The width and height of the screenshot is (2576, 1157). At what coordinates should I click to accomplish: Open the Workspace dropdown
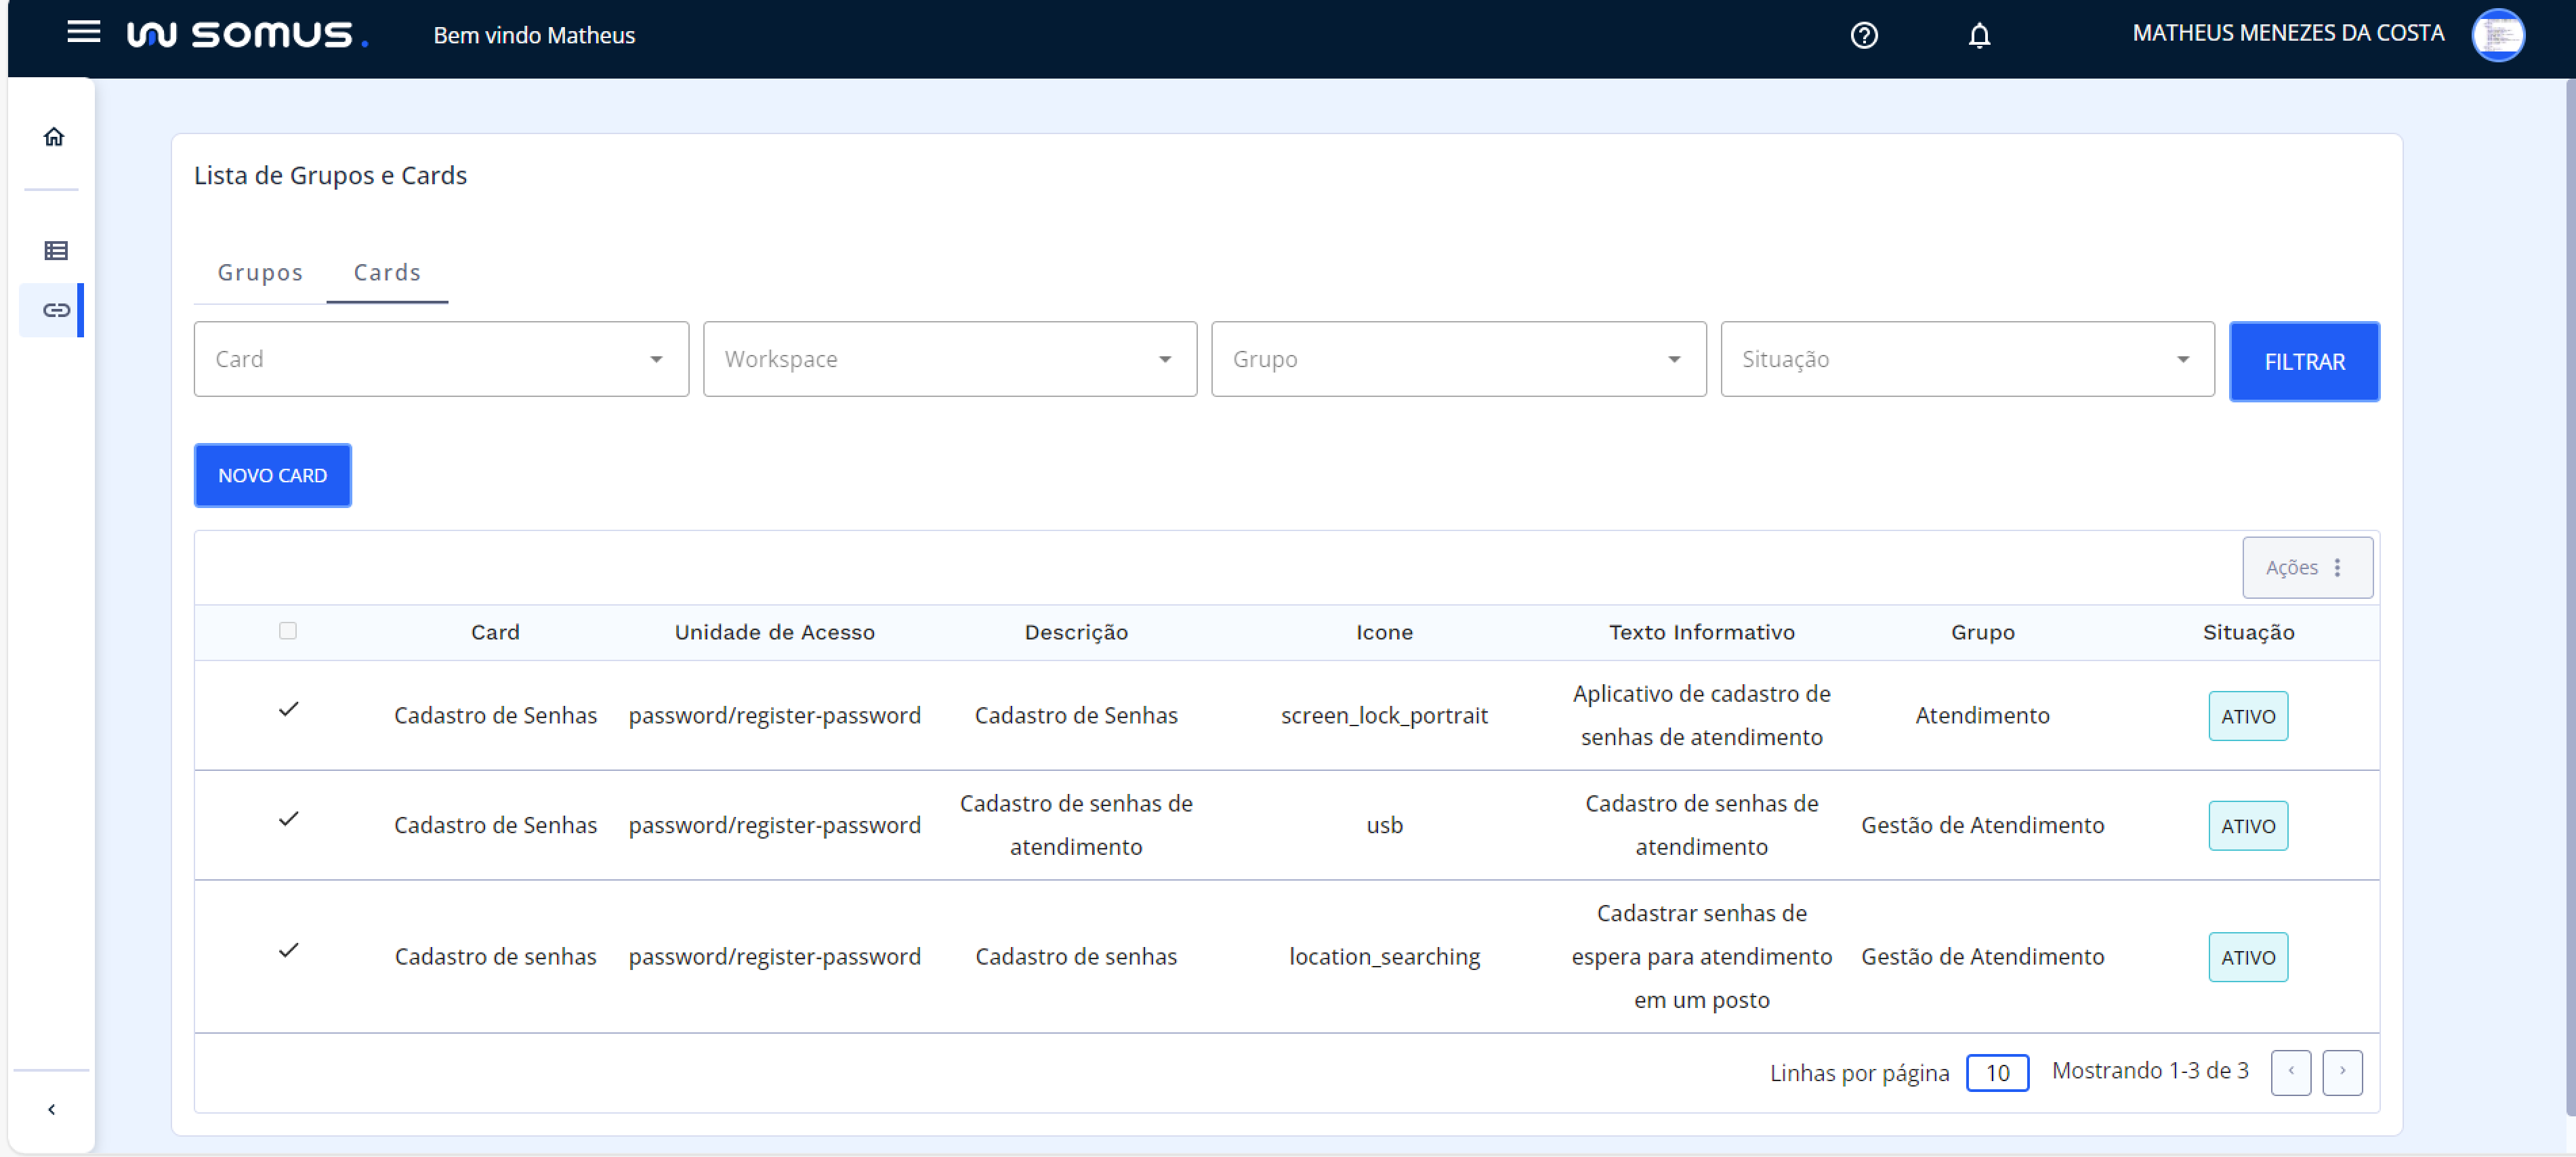click(949, 360)
